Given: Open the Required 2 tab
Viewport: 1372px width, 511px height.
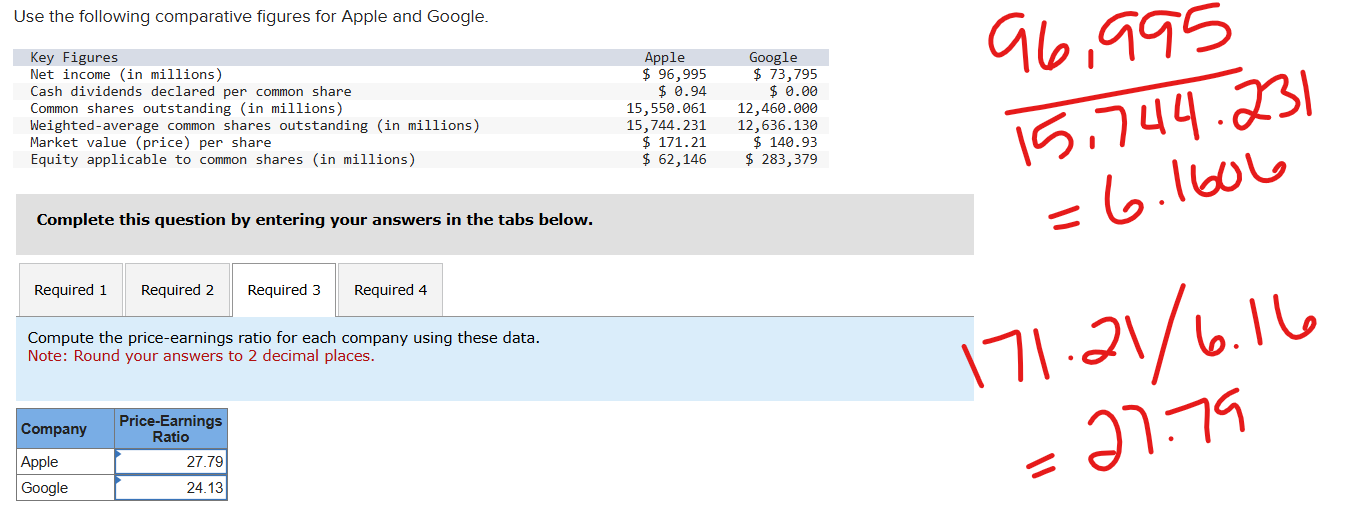Looking at the screenshot, I should point(177,290).
